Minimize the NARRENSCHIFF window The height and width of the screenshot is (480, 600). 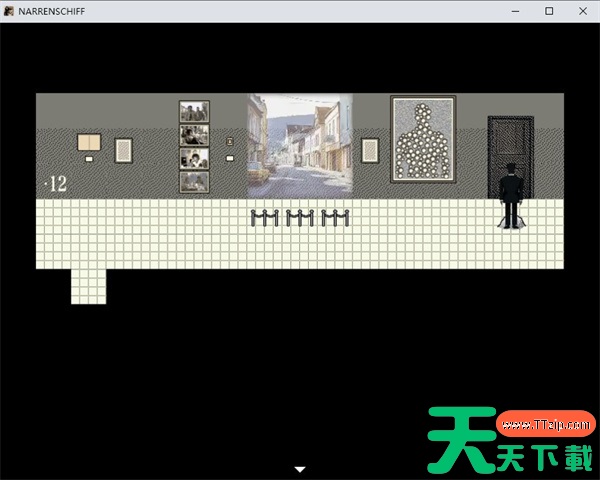(x=515, y=10)
